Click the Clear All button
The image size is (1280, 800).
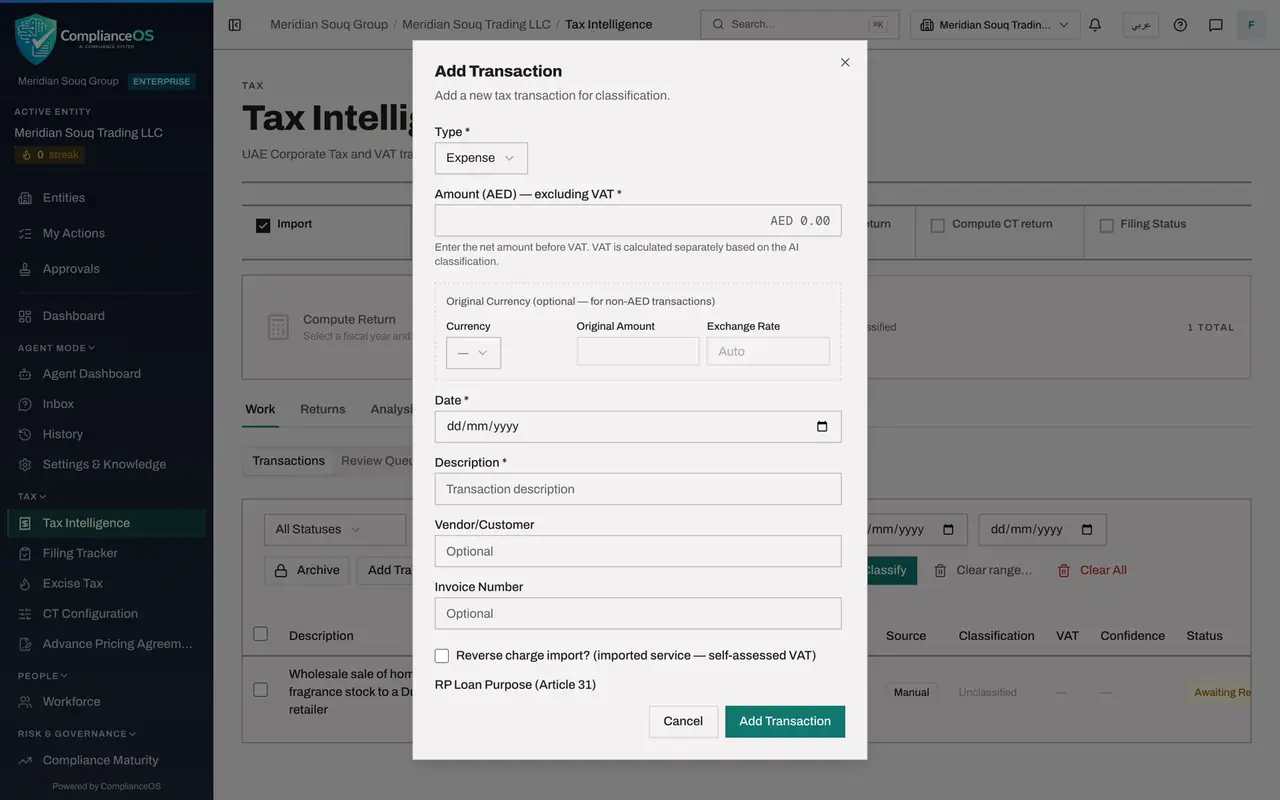coord(1092,570)
